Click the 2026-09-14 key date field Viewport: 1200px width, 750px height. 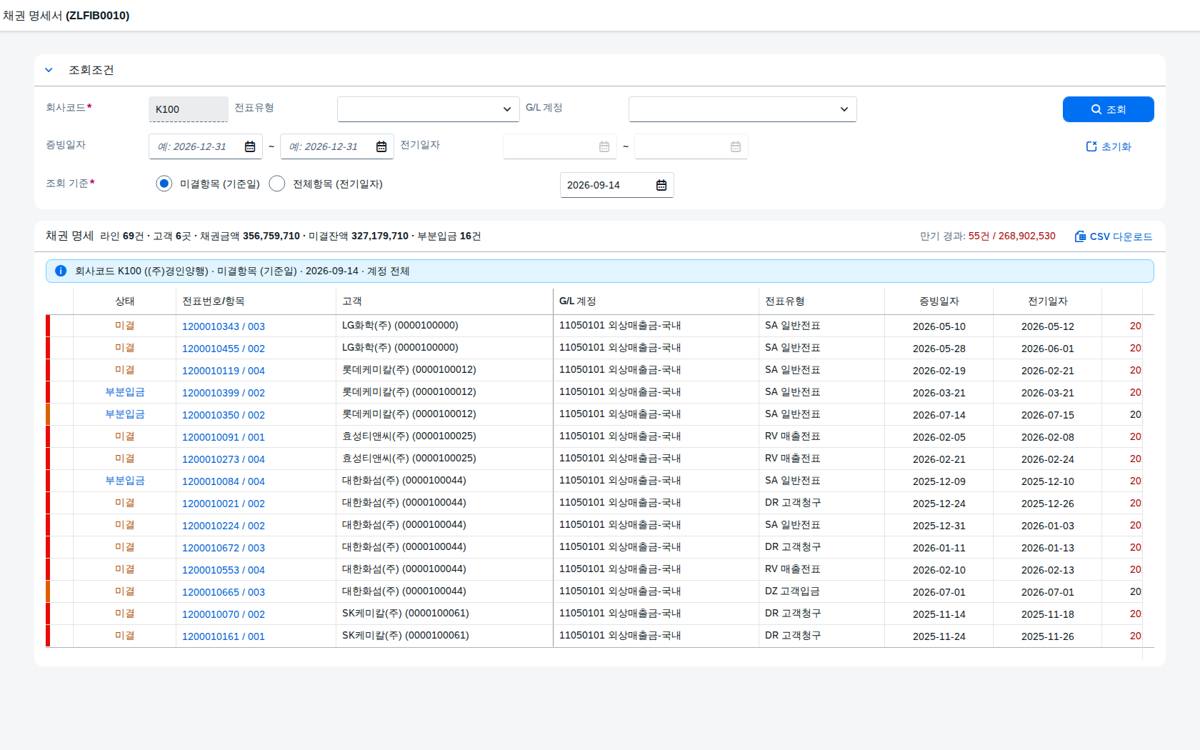[605, 185]
